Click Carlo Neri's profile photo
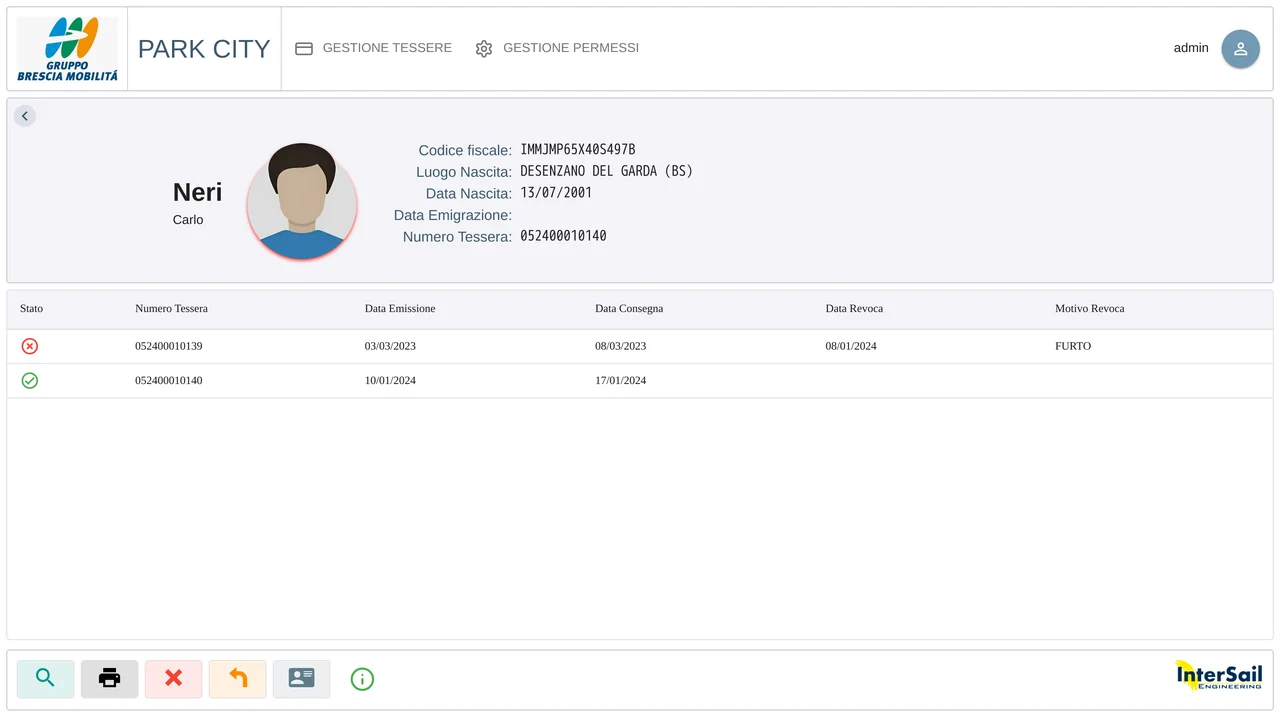Viewport: 1280px width, 720px height. (x=302, y=201)
